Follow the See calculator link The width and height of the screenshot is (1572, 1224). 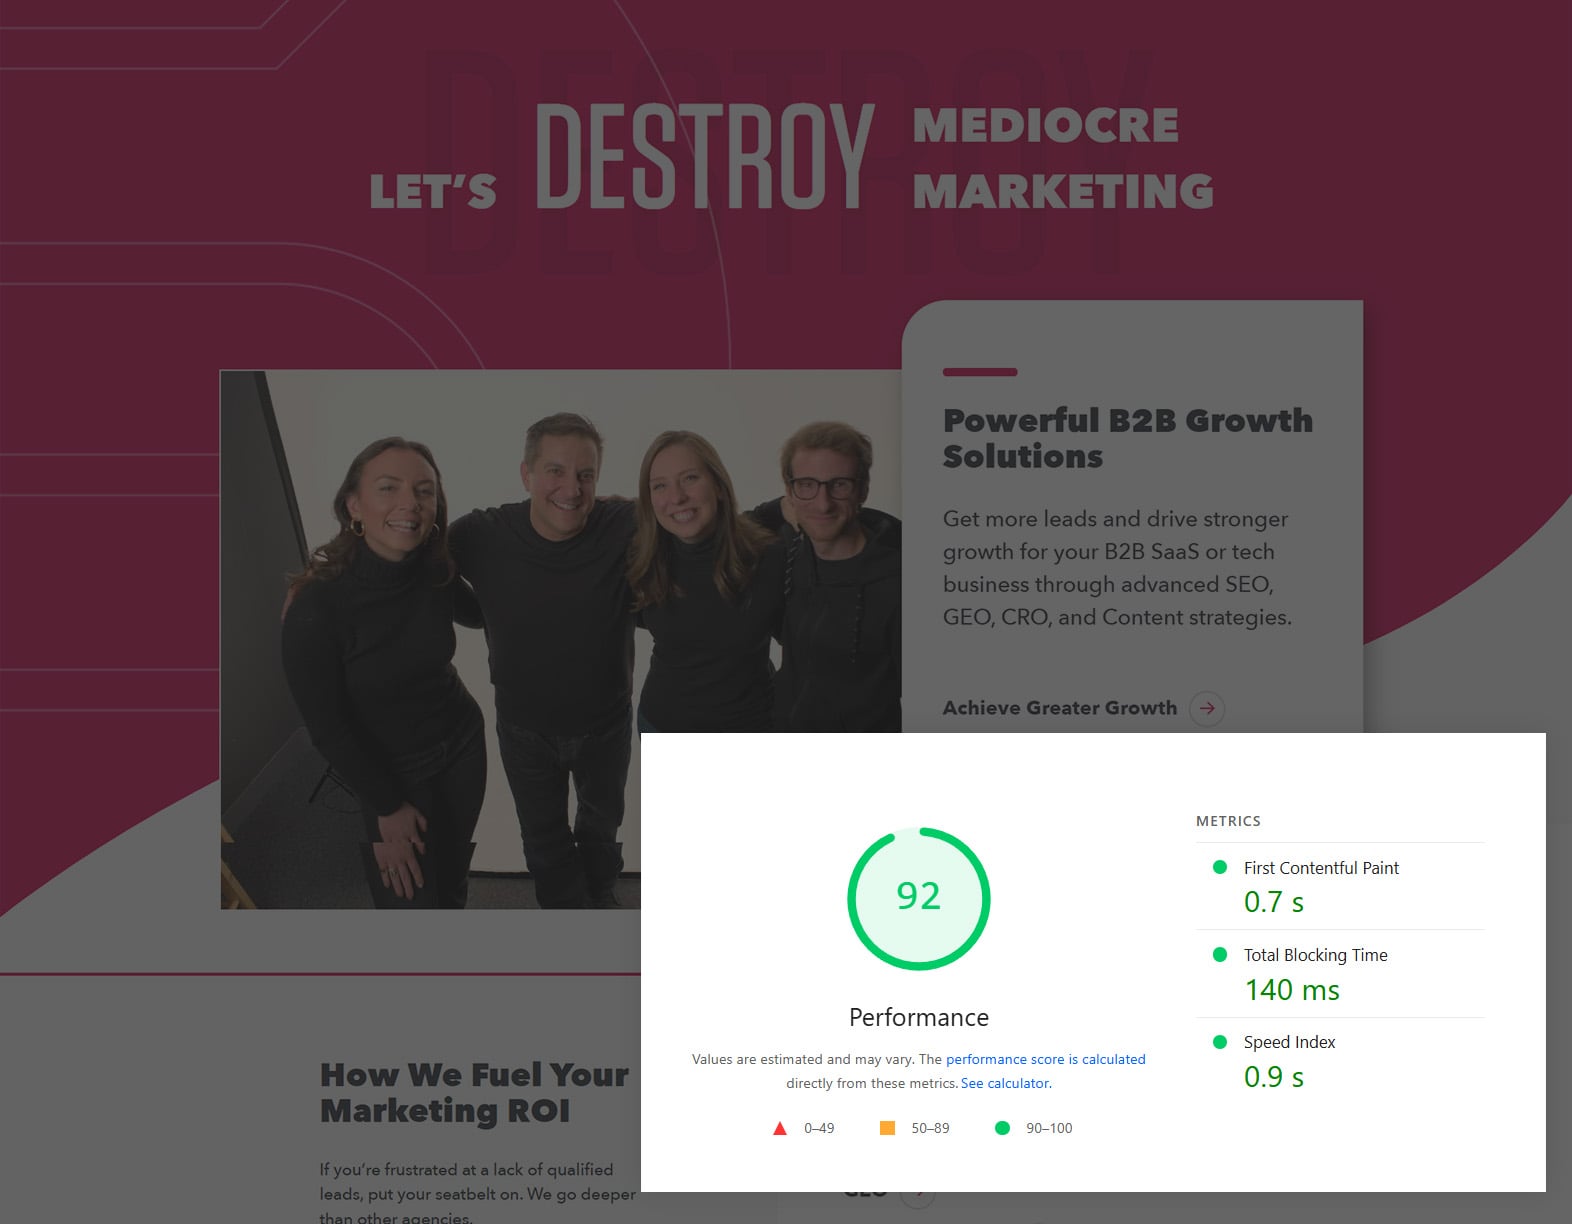[1005, 1083]
